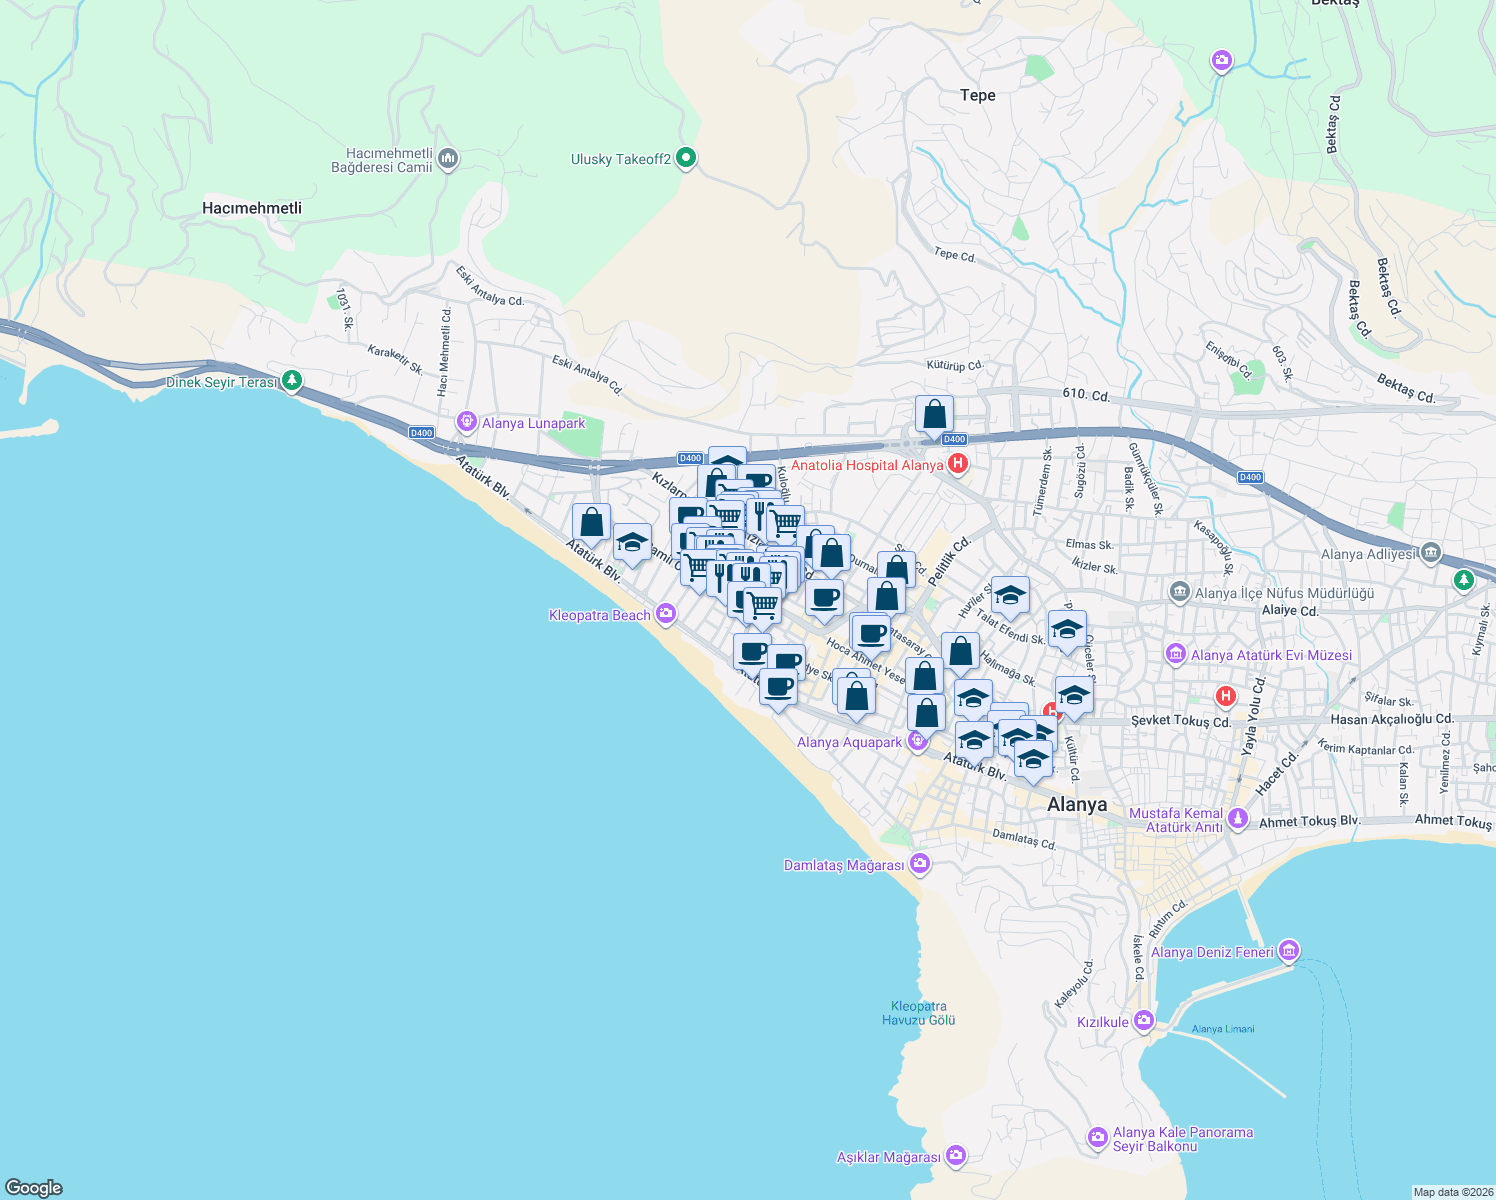
Task: Click the D400 road shield near Dinek Seyir Terası
Action: point(421,433)
